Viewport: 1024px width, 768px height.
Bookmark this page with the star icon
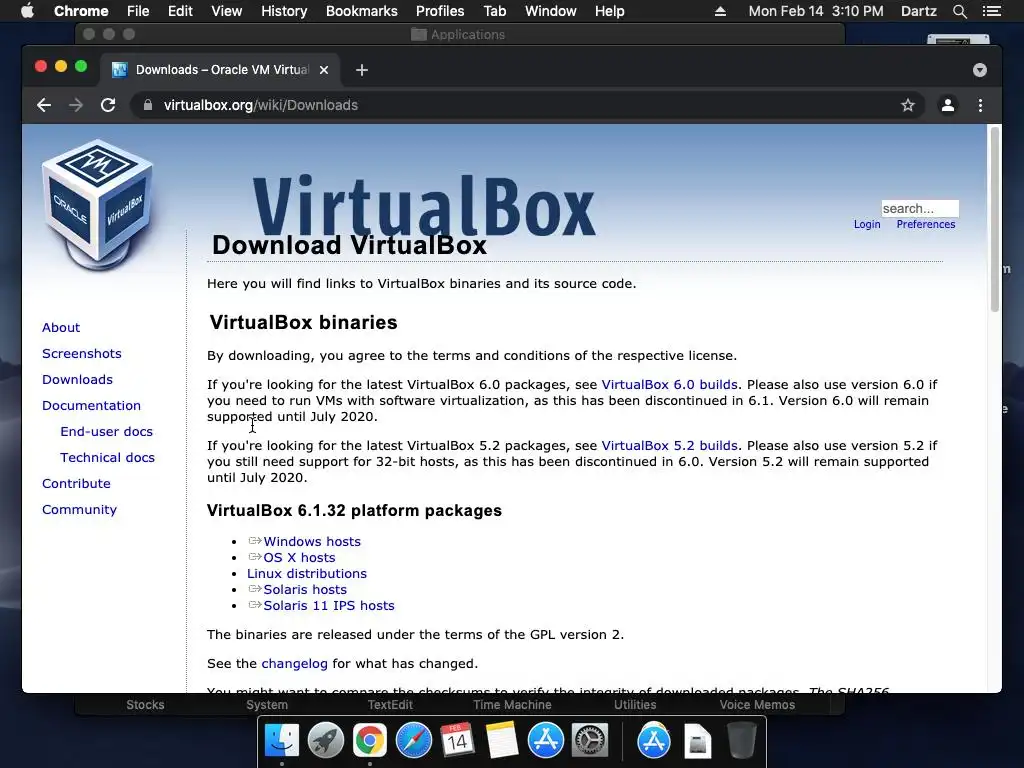(x=908, y=105)
